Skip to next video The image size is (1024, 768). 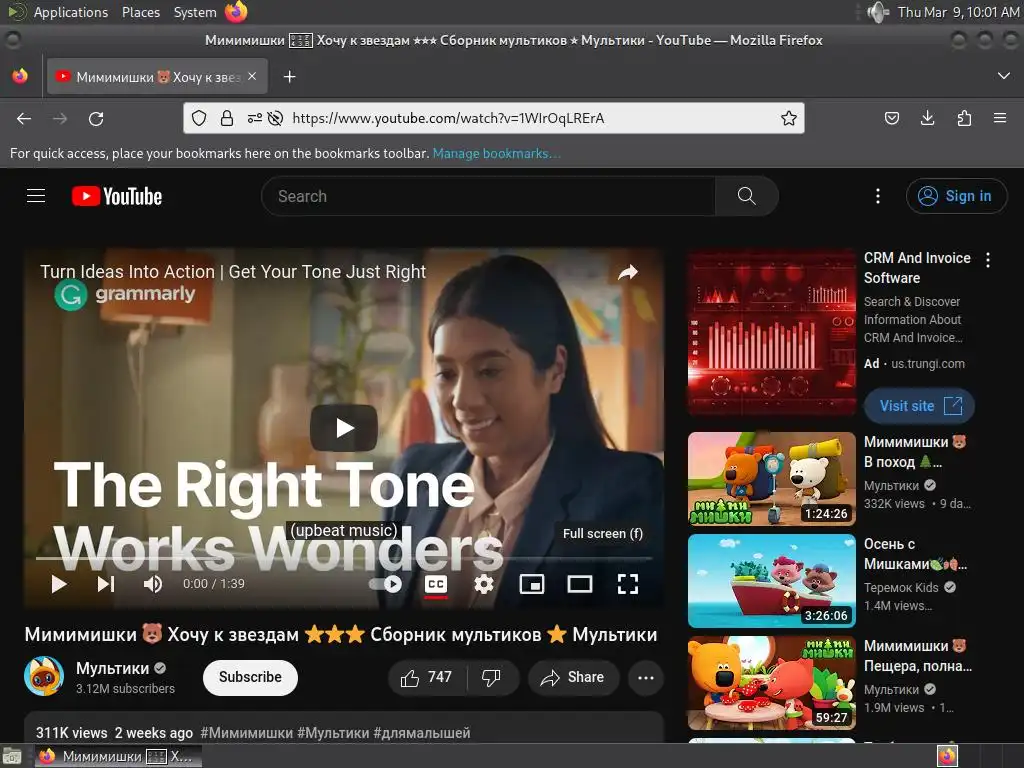pyautogui.click(x=106, y=584)
